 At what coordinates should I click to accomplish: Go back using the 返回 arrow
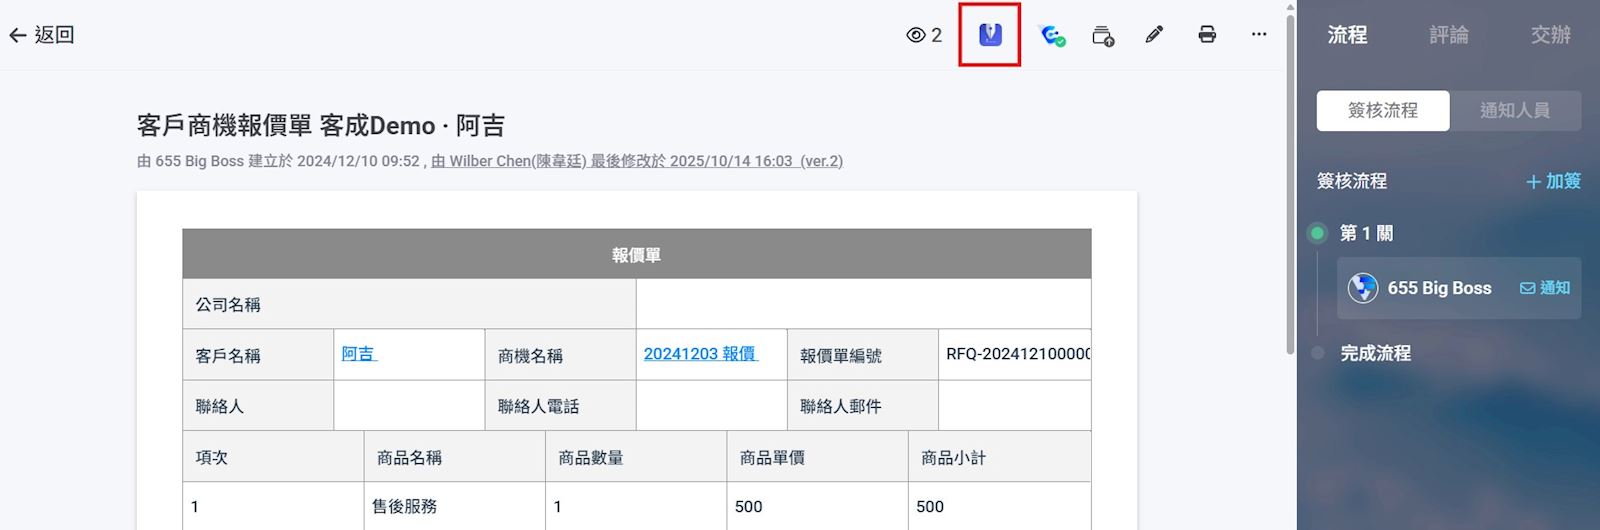42,35
